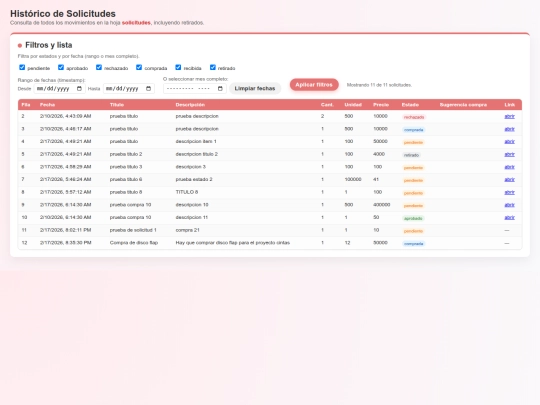Select title 'prueba titulo 2'
Viewport: 540px width, 405px height.
point(126,154)
